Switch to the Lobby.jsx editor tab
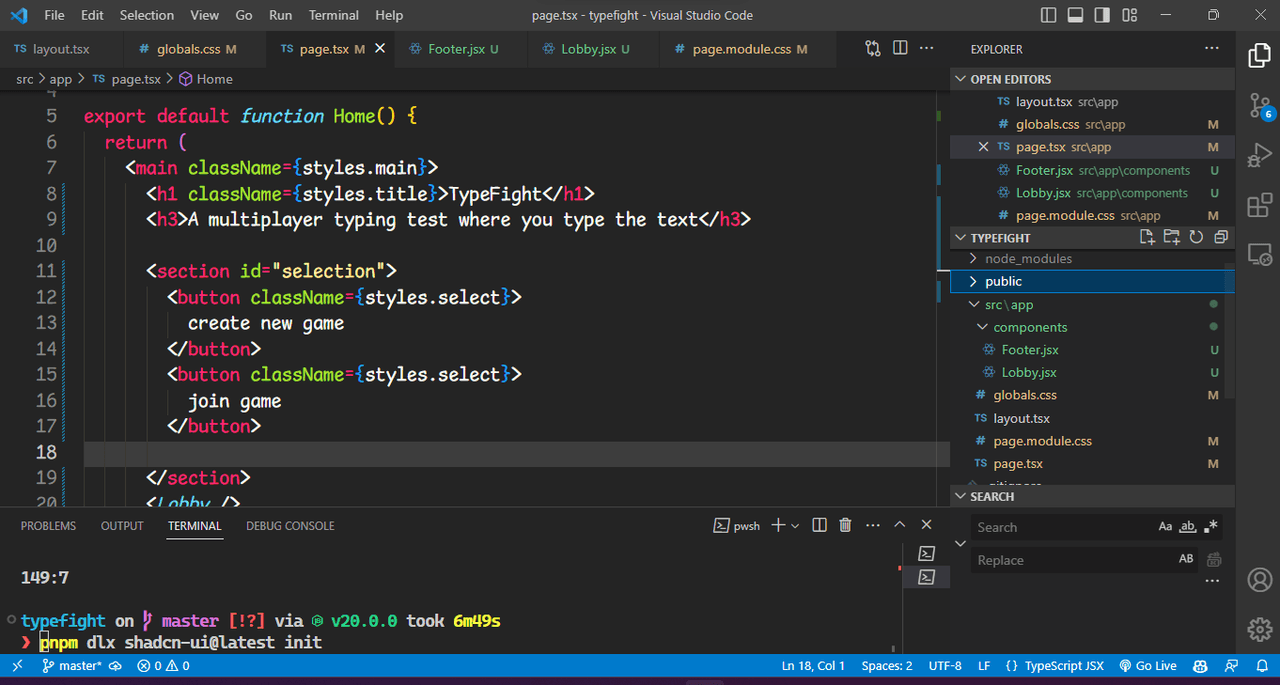This screenshot has width=1280, height=685. pos(588,48)
